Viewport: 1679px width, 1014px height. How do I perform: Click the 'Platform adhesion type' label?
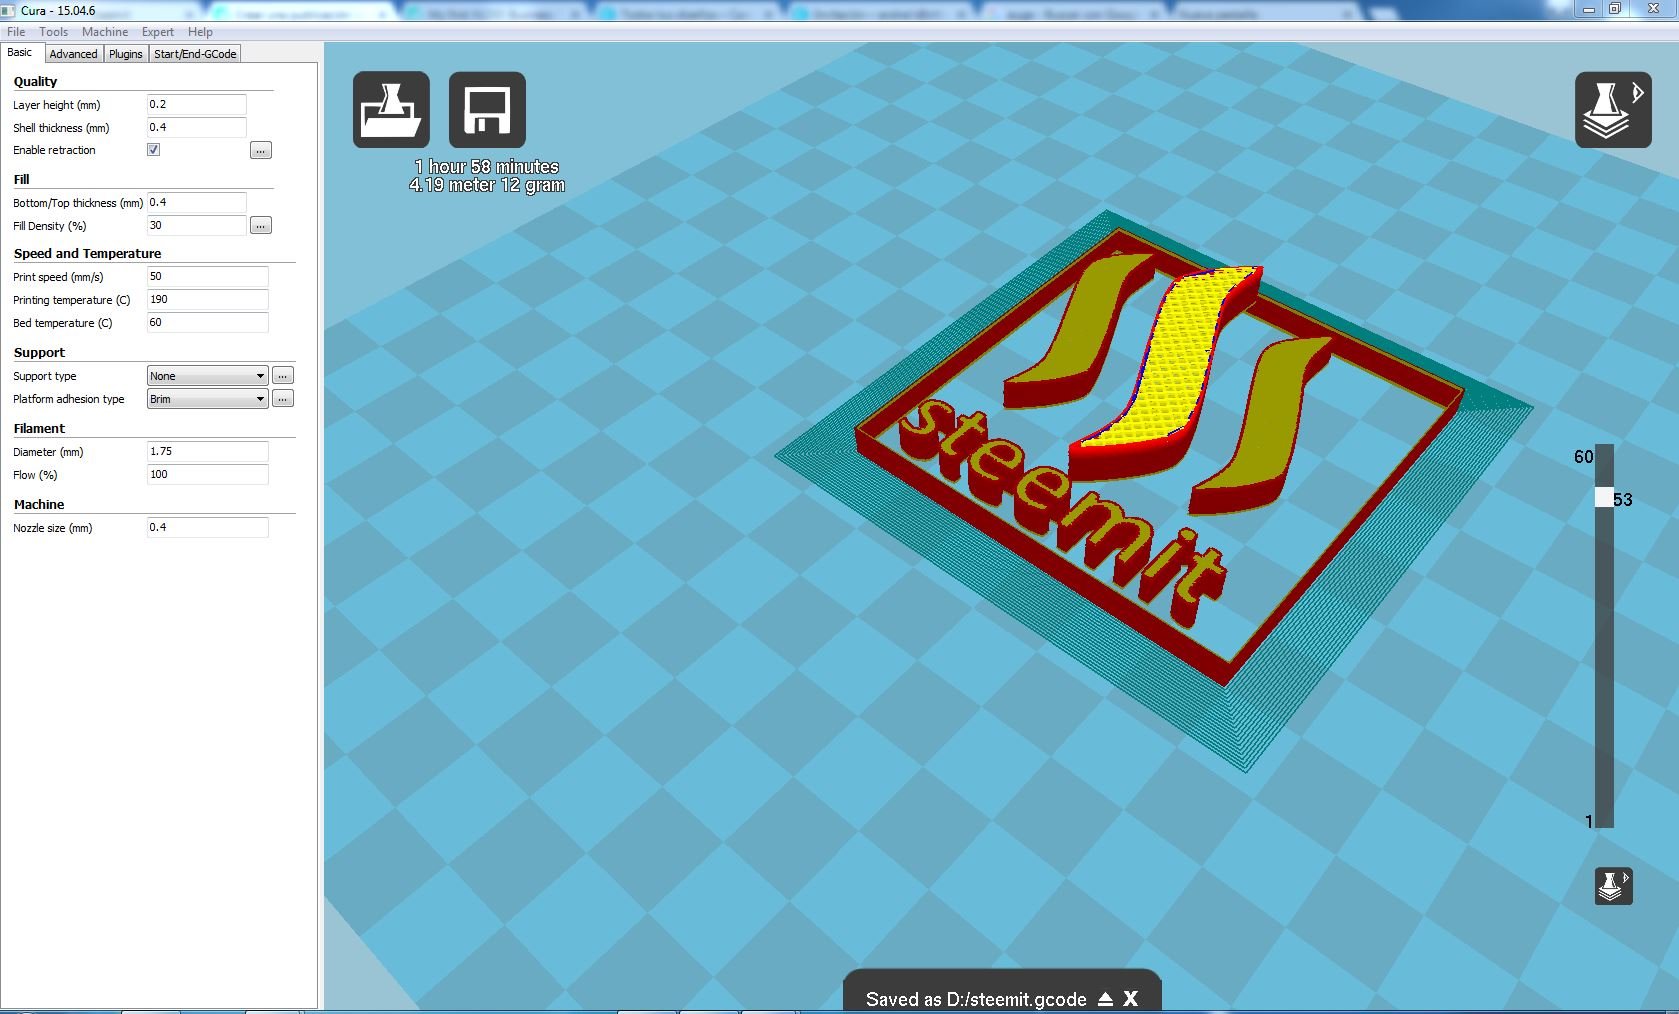point(69,400)
